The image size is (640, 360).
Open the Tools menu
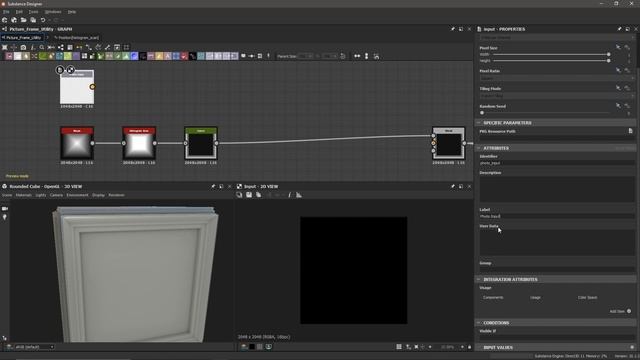(33, 12)
